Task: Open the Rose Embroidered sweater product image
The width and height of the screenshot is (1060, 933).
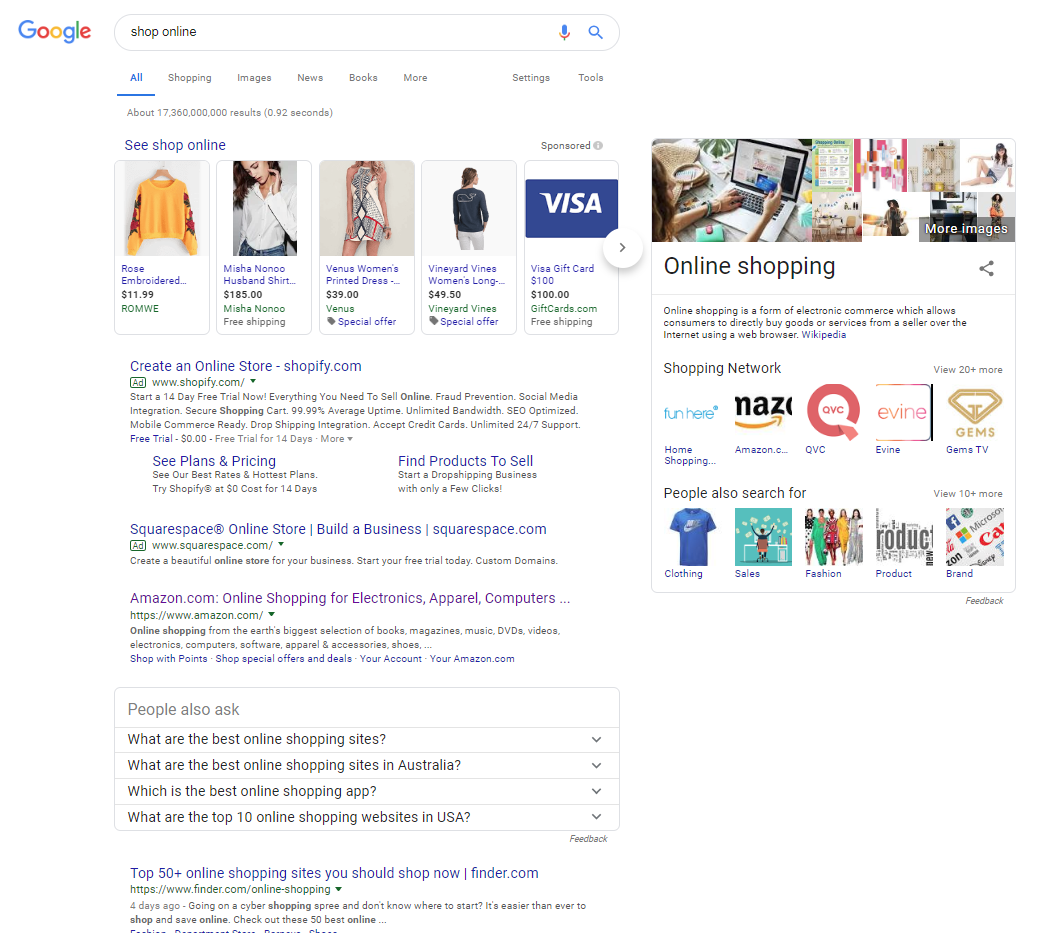Action: click(162, 208)
